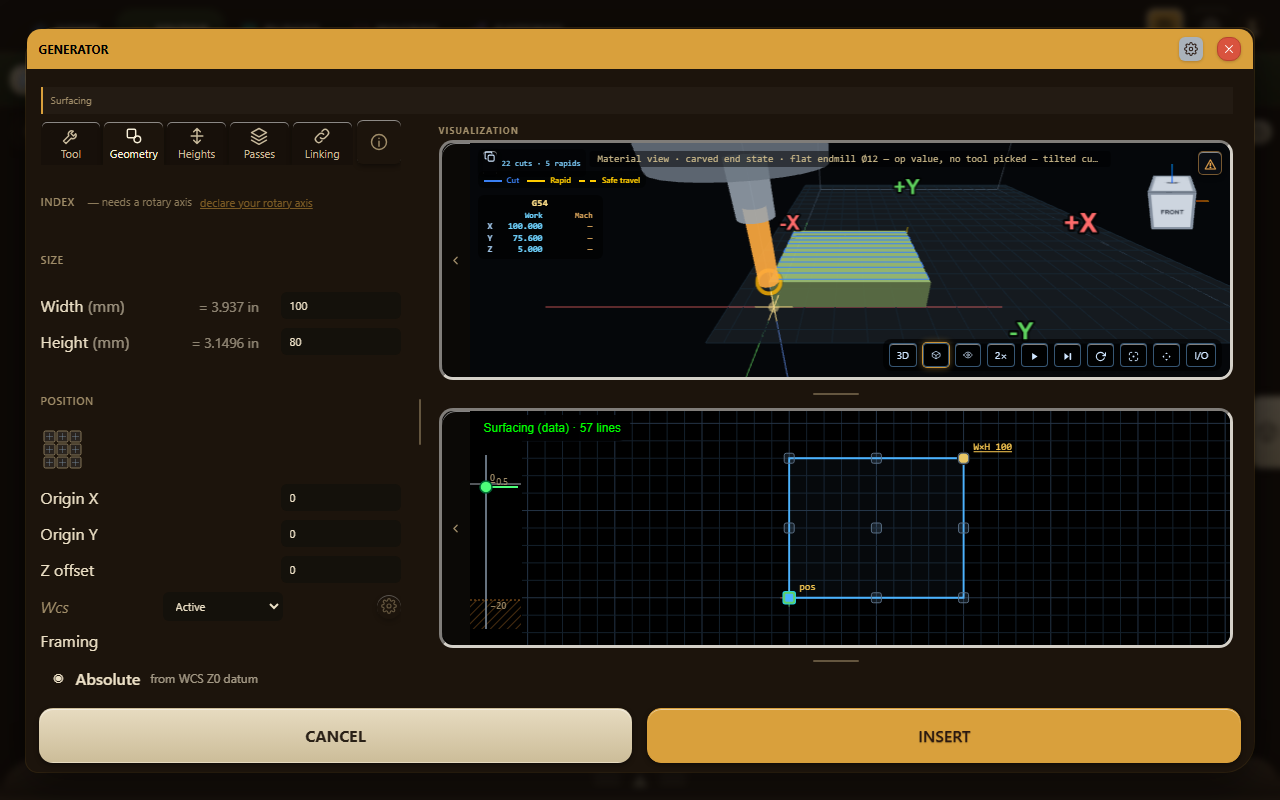Image resolution: width=1280 pixels, height=800 pixels.
Task: Click the divider handle below the 3D visualization
Action: pos(836,394)
